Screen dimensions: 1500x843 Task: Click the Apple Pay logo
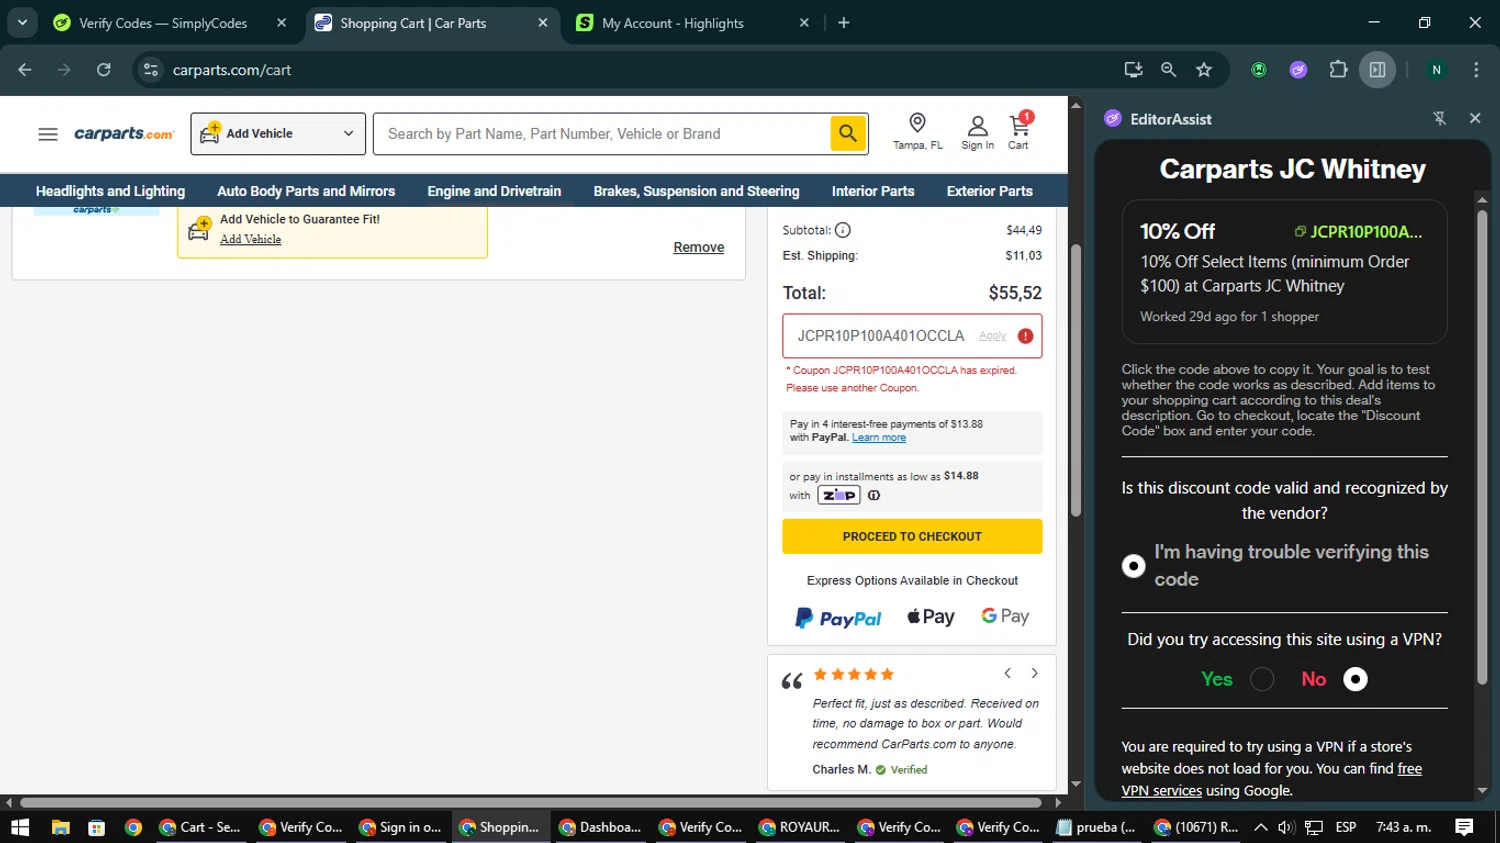(x=931, y=617)
